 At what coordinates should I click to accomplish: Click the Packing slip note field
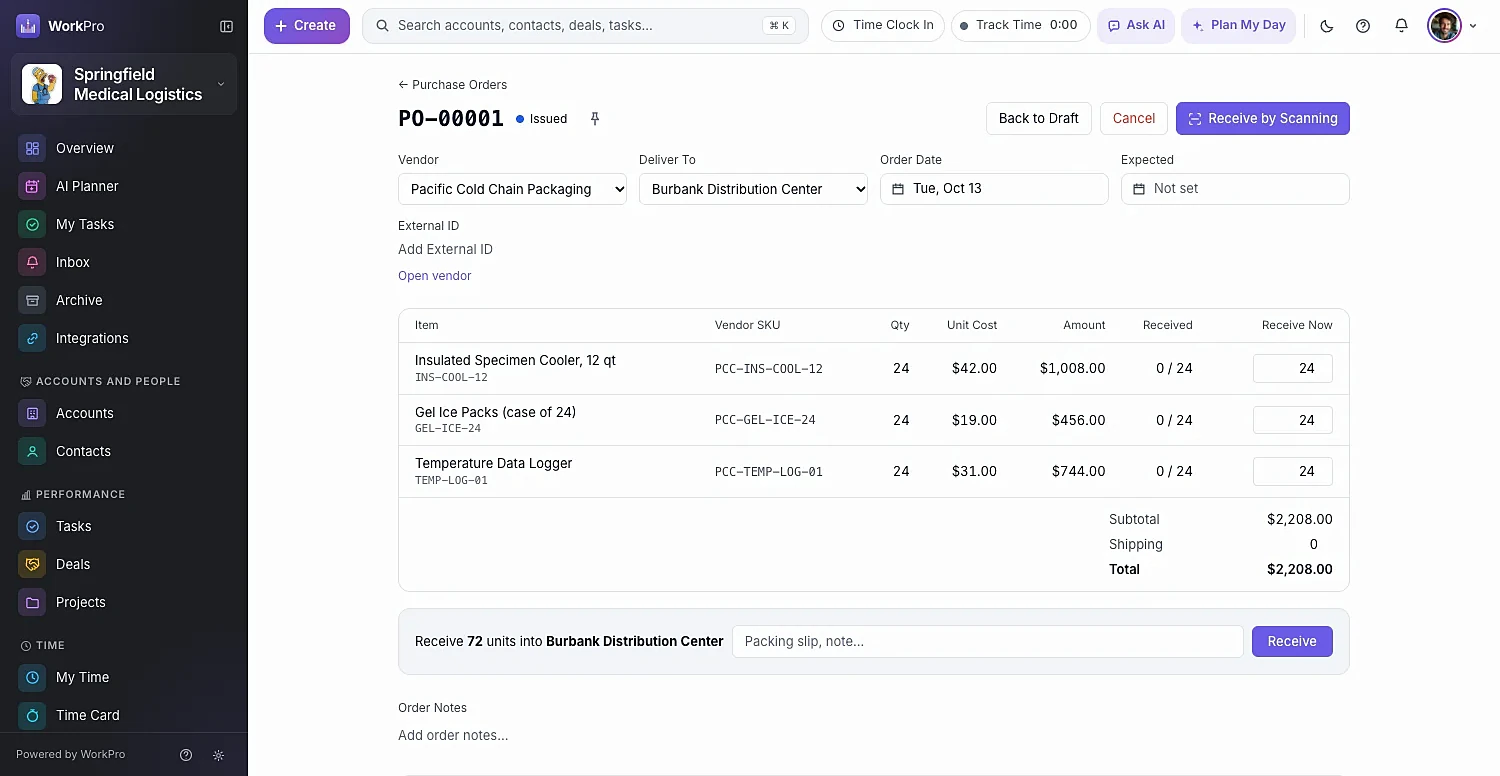click(988, 641)
